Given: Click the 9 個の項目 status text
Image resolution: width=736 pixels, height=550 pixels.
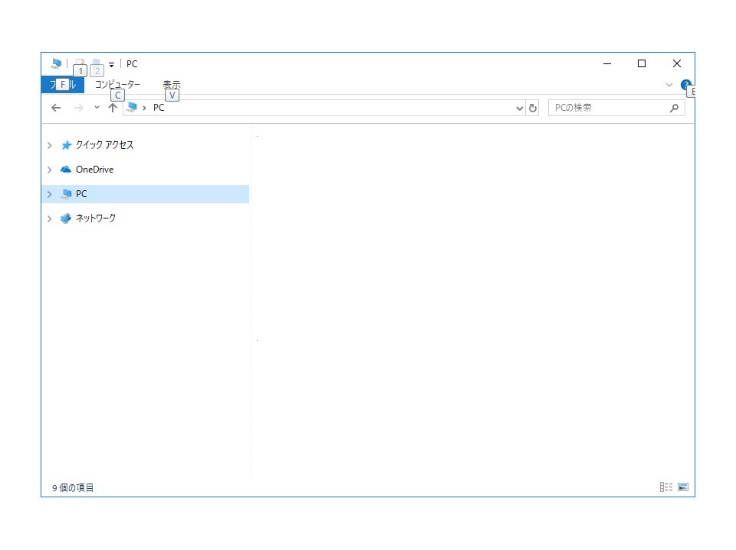Looking at the screenshot, I should (x=73, y=488).
